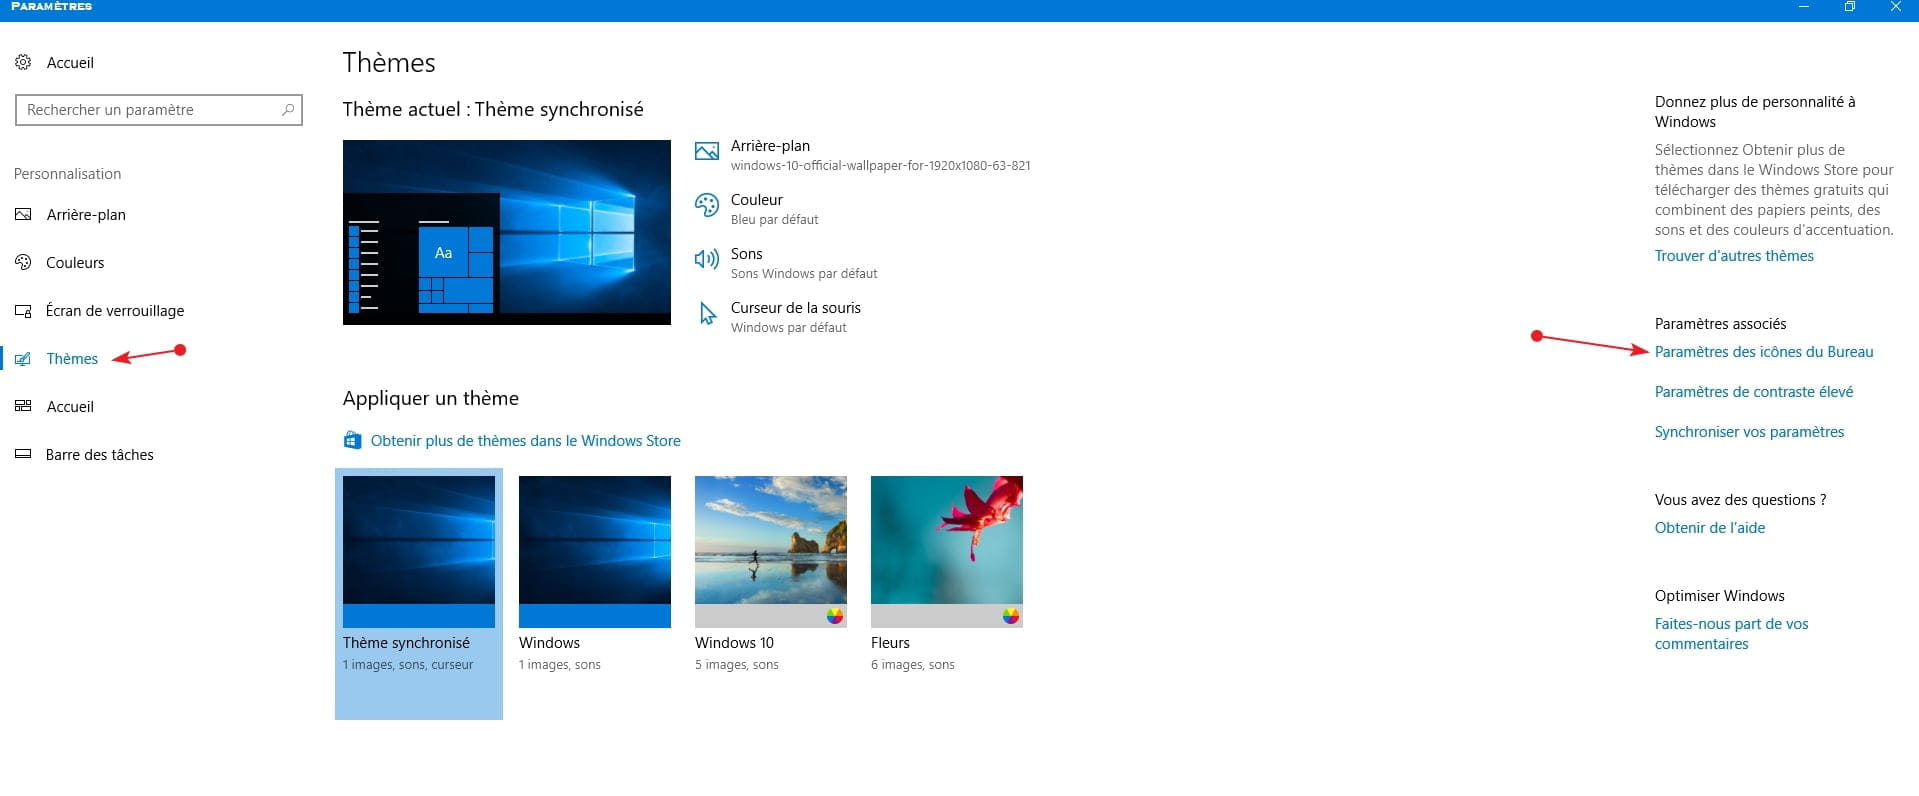This screenshot has height=796, width=1919.
Task: Open Paramètres de contraste élevé link
Action: pos(1754,392)
